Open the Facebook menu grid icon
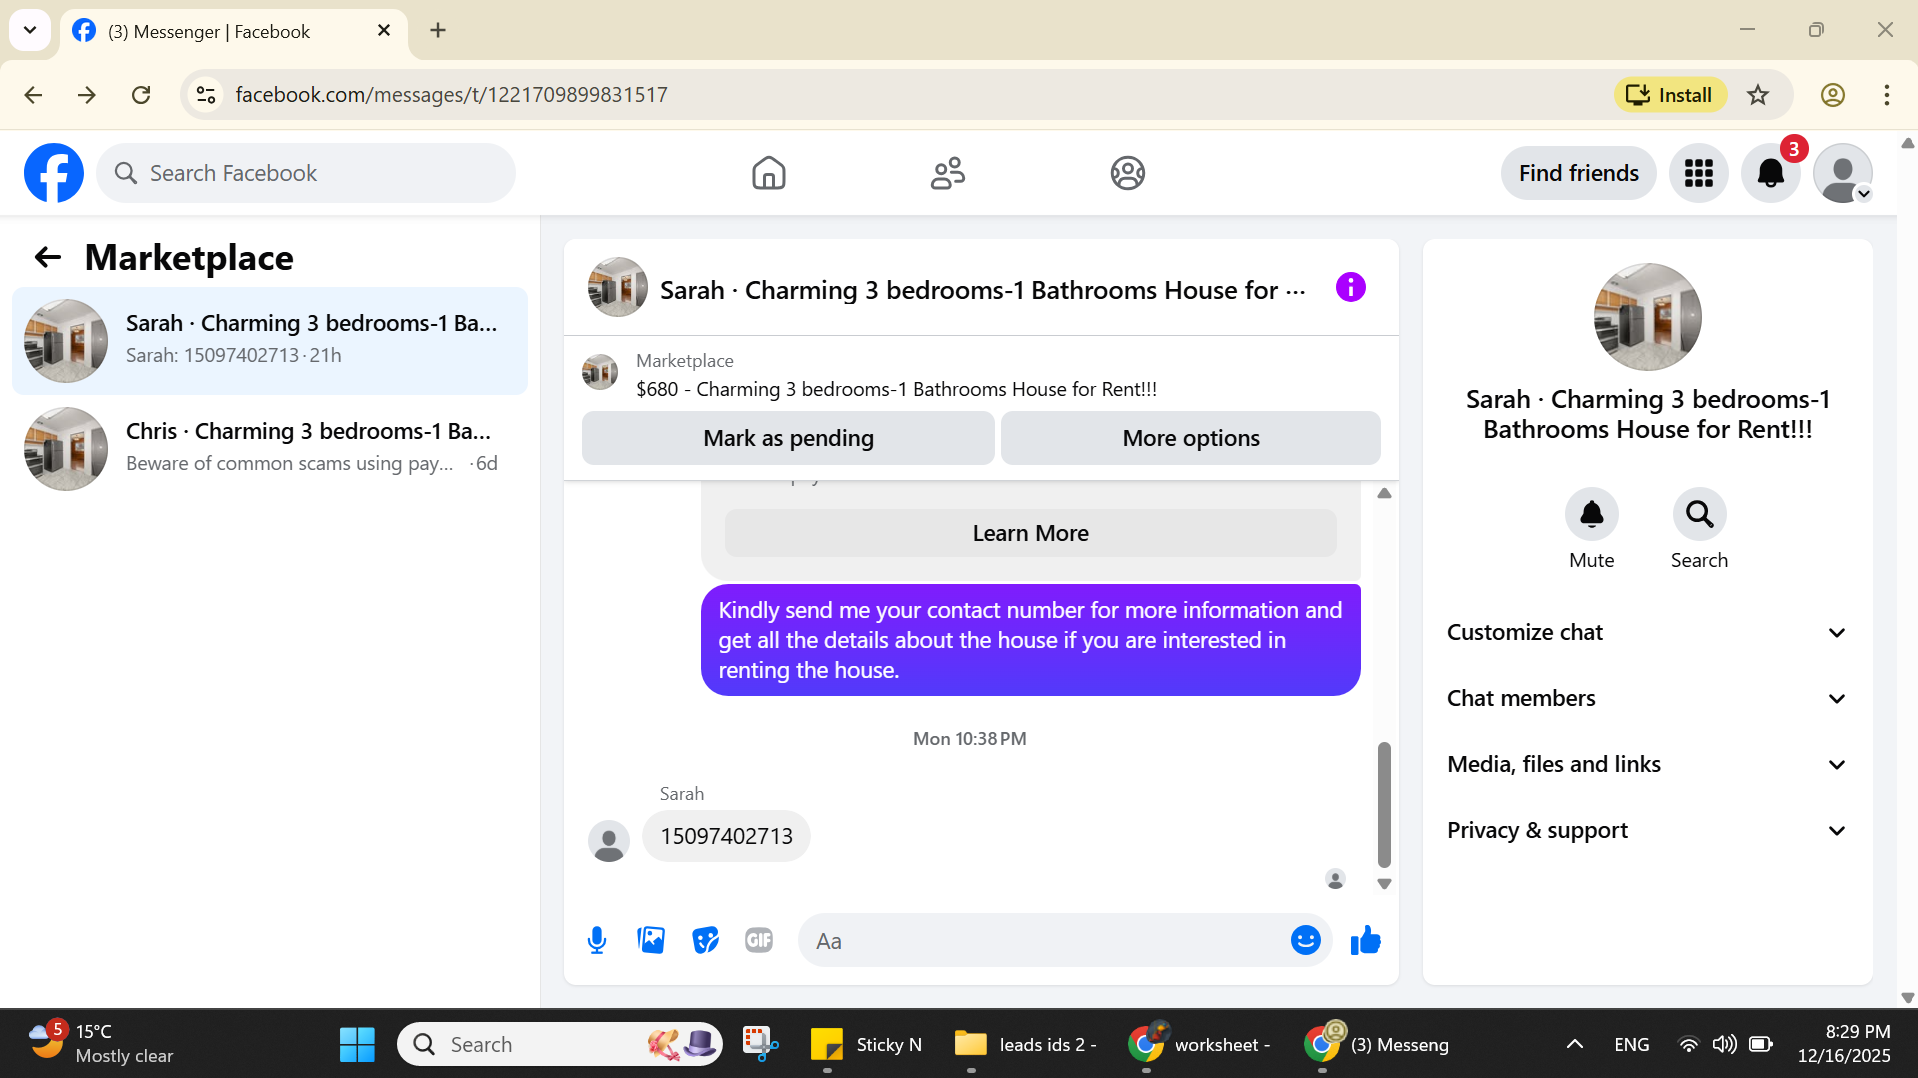Viewport: 1918px width, 1078px height. 1698,173
